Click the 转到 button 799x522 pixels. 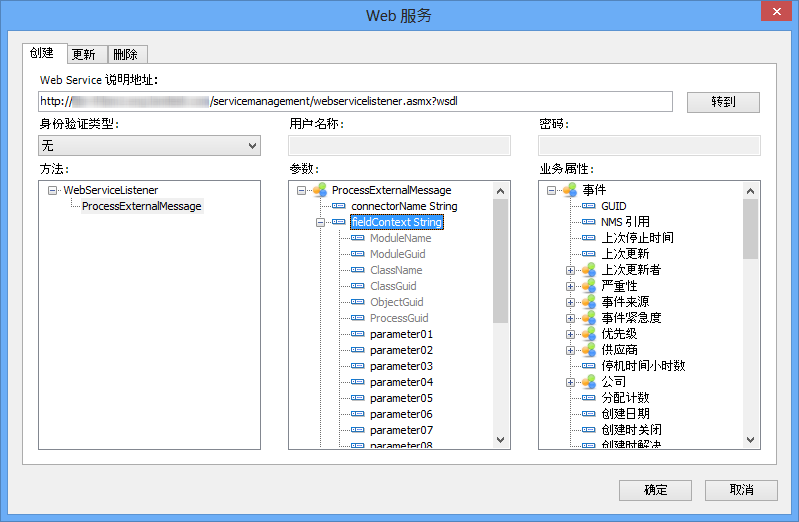[723, 102]
